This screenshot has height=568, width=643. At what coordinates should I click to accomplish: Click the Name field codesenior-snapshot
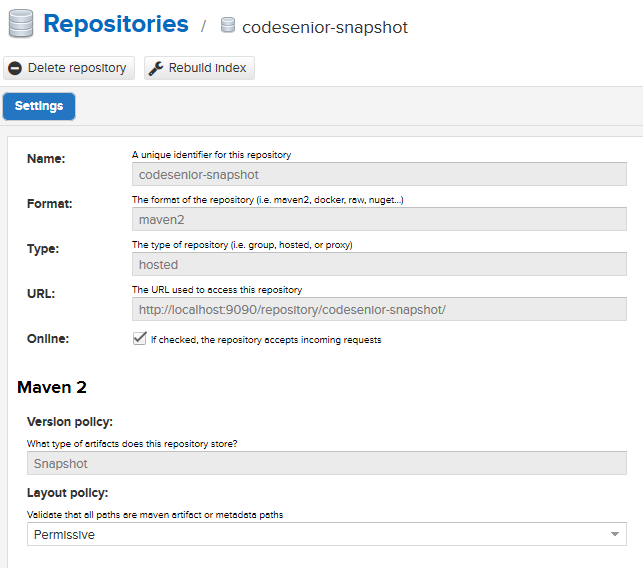(x=379, y=174)
